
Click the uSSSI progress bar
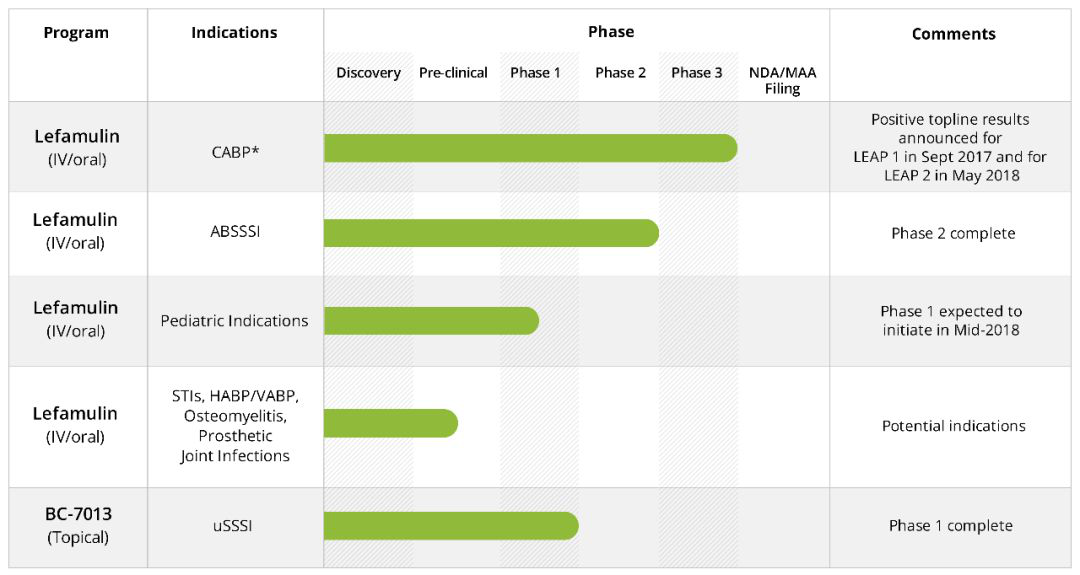[450, 526]
